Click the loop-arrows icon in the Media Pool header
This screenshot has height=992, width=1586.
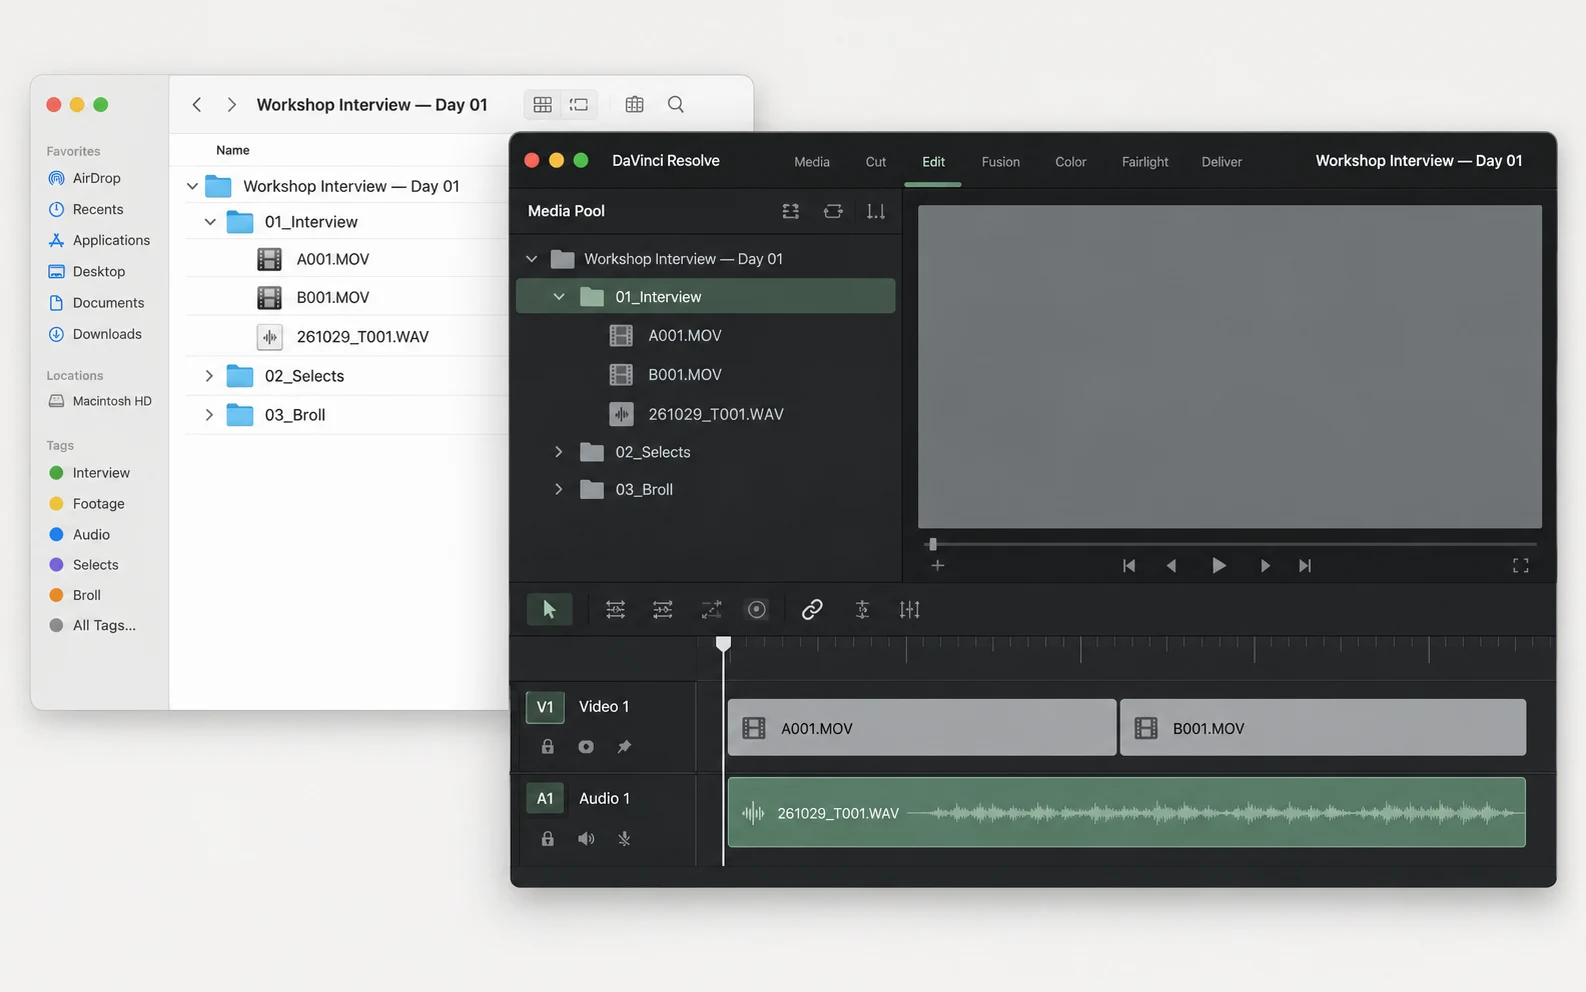point(833,211)
